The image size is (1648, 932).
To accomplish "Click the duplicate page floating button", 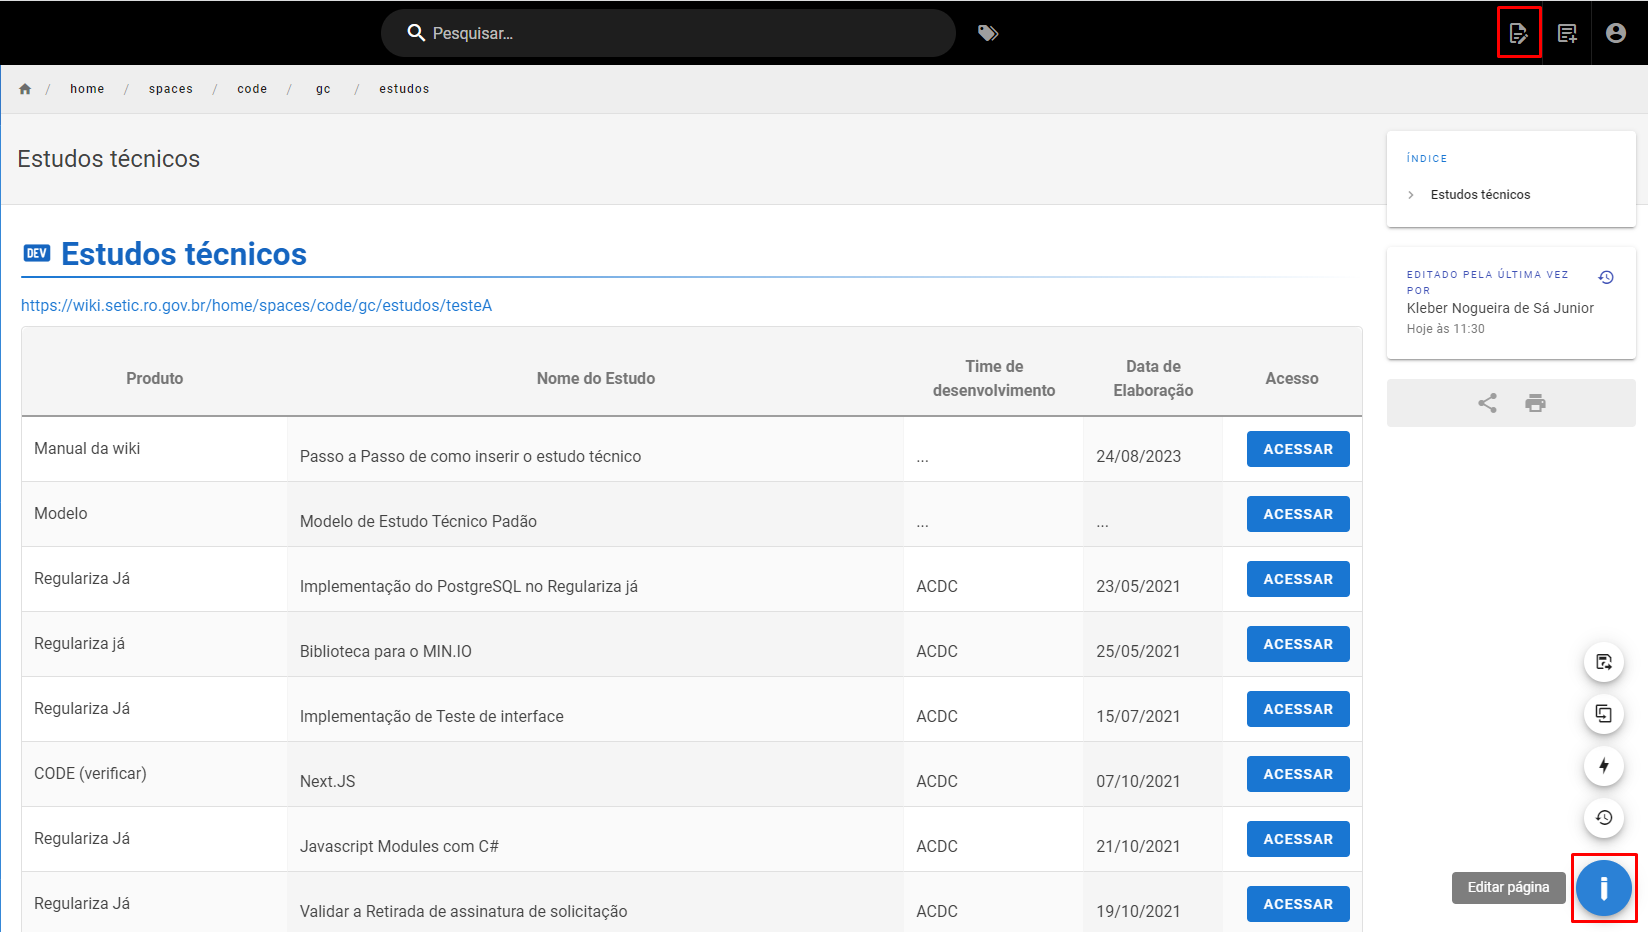I will pos(1604,714).
